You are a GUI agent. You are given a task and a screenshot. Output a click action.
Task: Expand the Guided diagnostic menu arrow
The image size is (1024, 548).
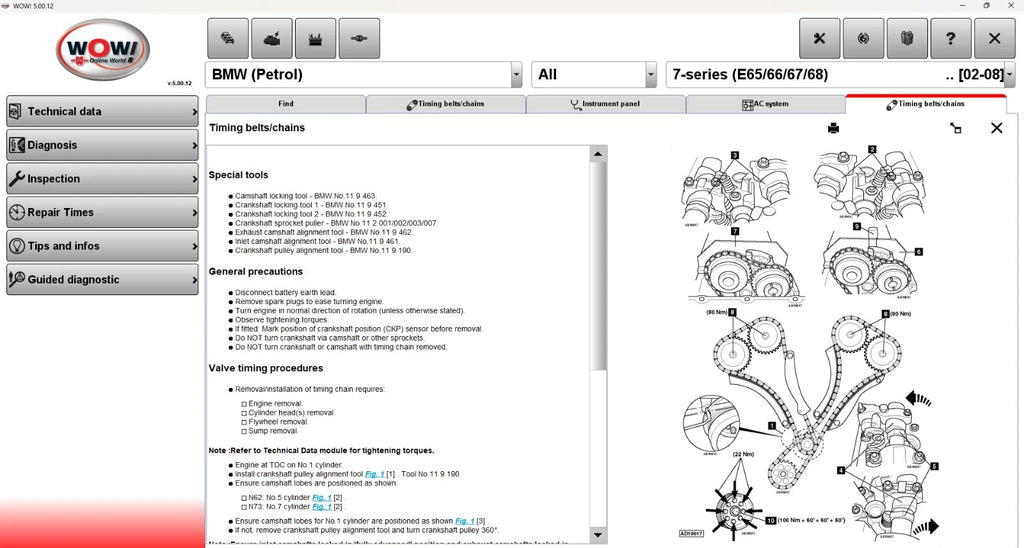[194, 280]
